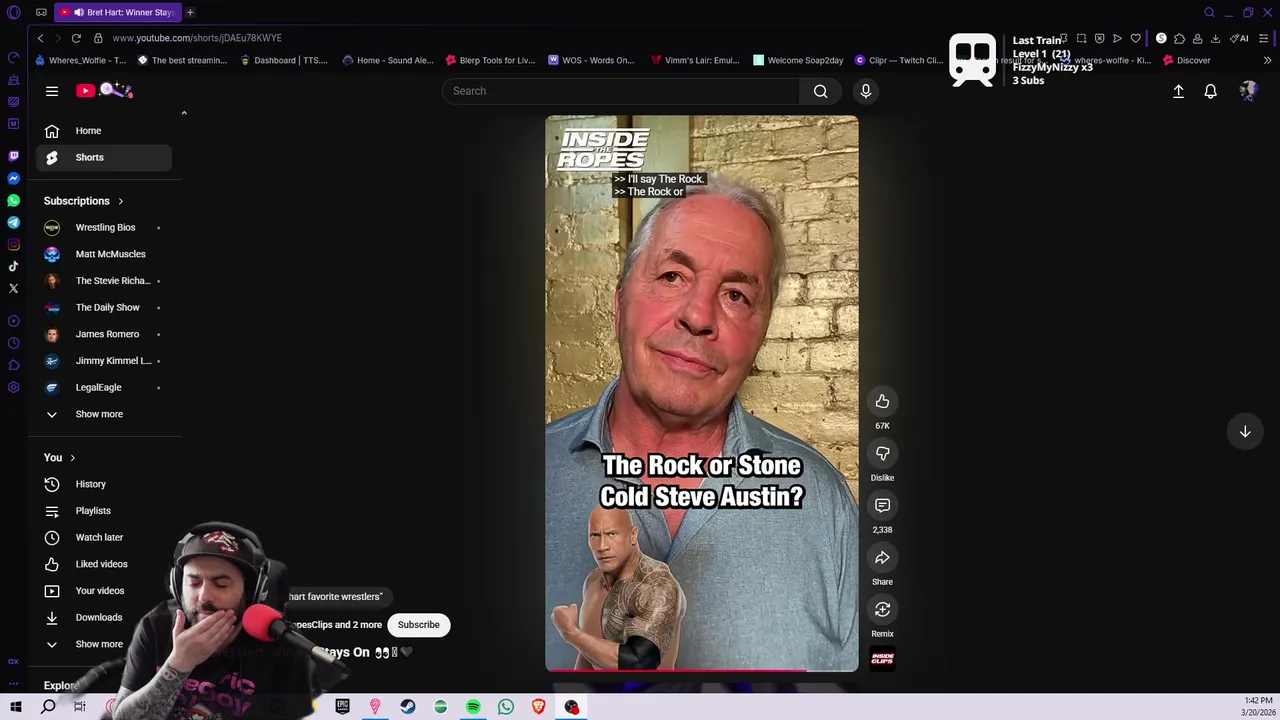
Task: Open Windows taskbar search
Action: [x=48, y=707]
